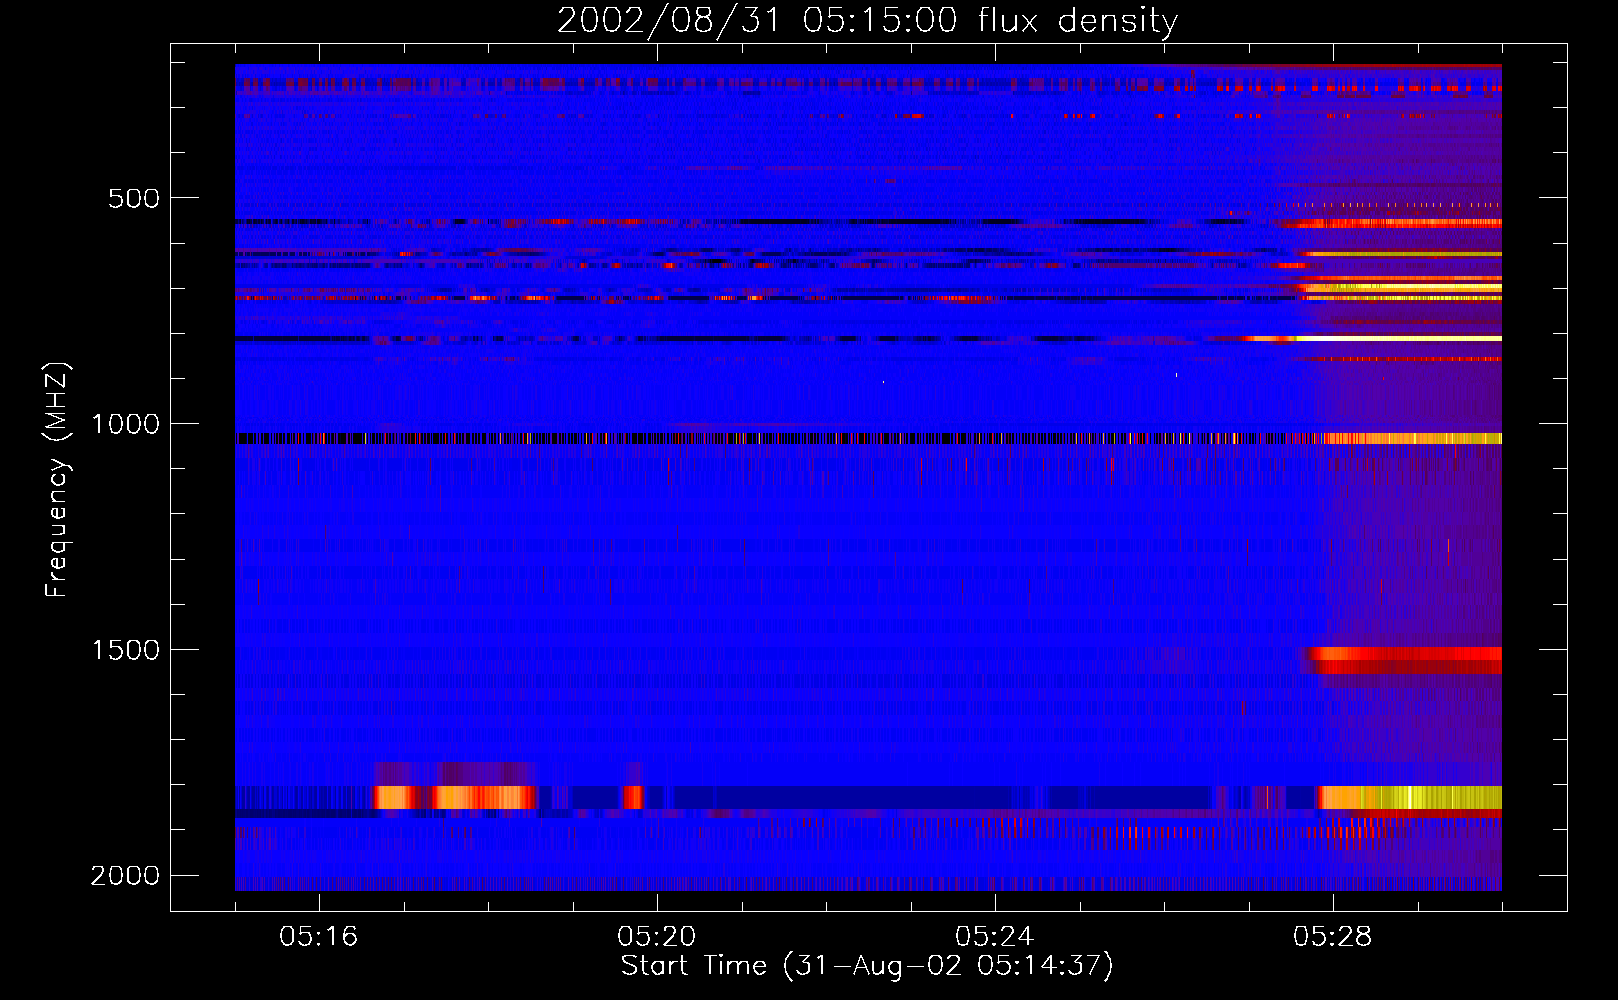Click the 05:20 time tick label
This screenshot has width=1618, height=1000.
pyautogui.click(x=657, y=936)
